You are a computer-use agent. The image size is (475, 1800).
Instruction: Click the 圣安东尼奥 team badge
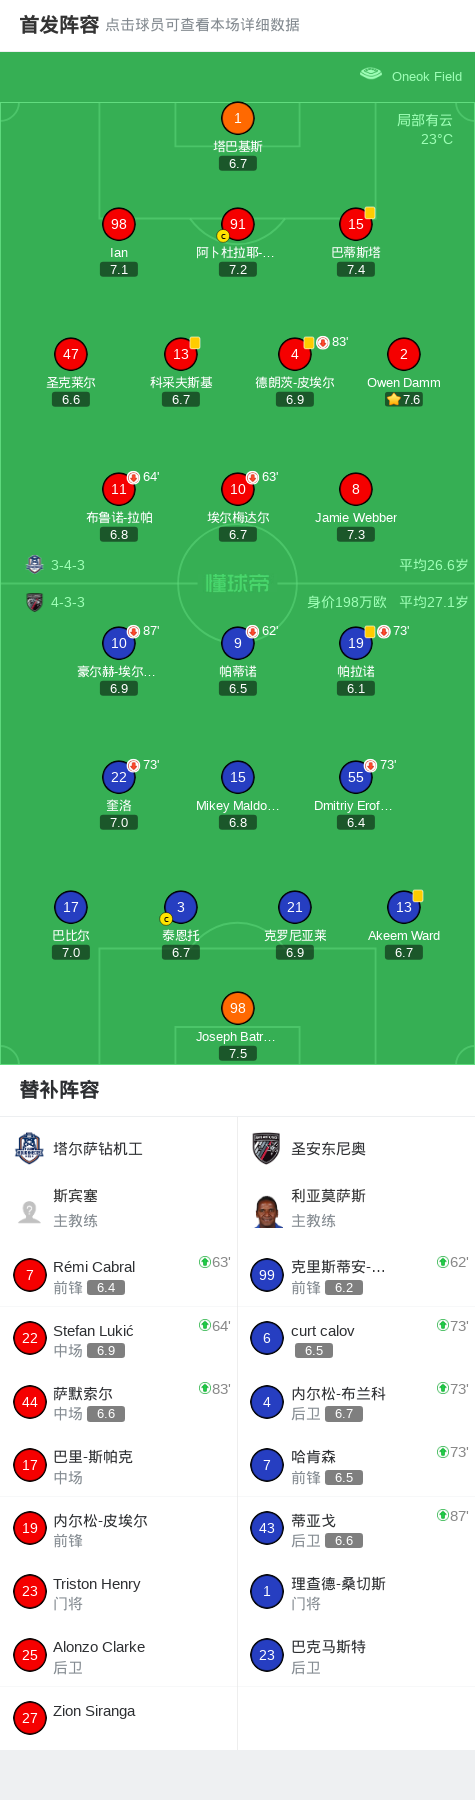click(266, 1148)
